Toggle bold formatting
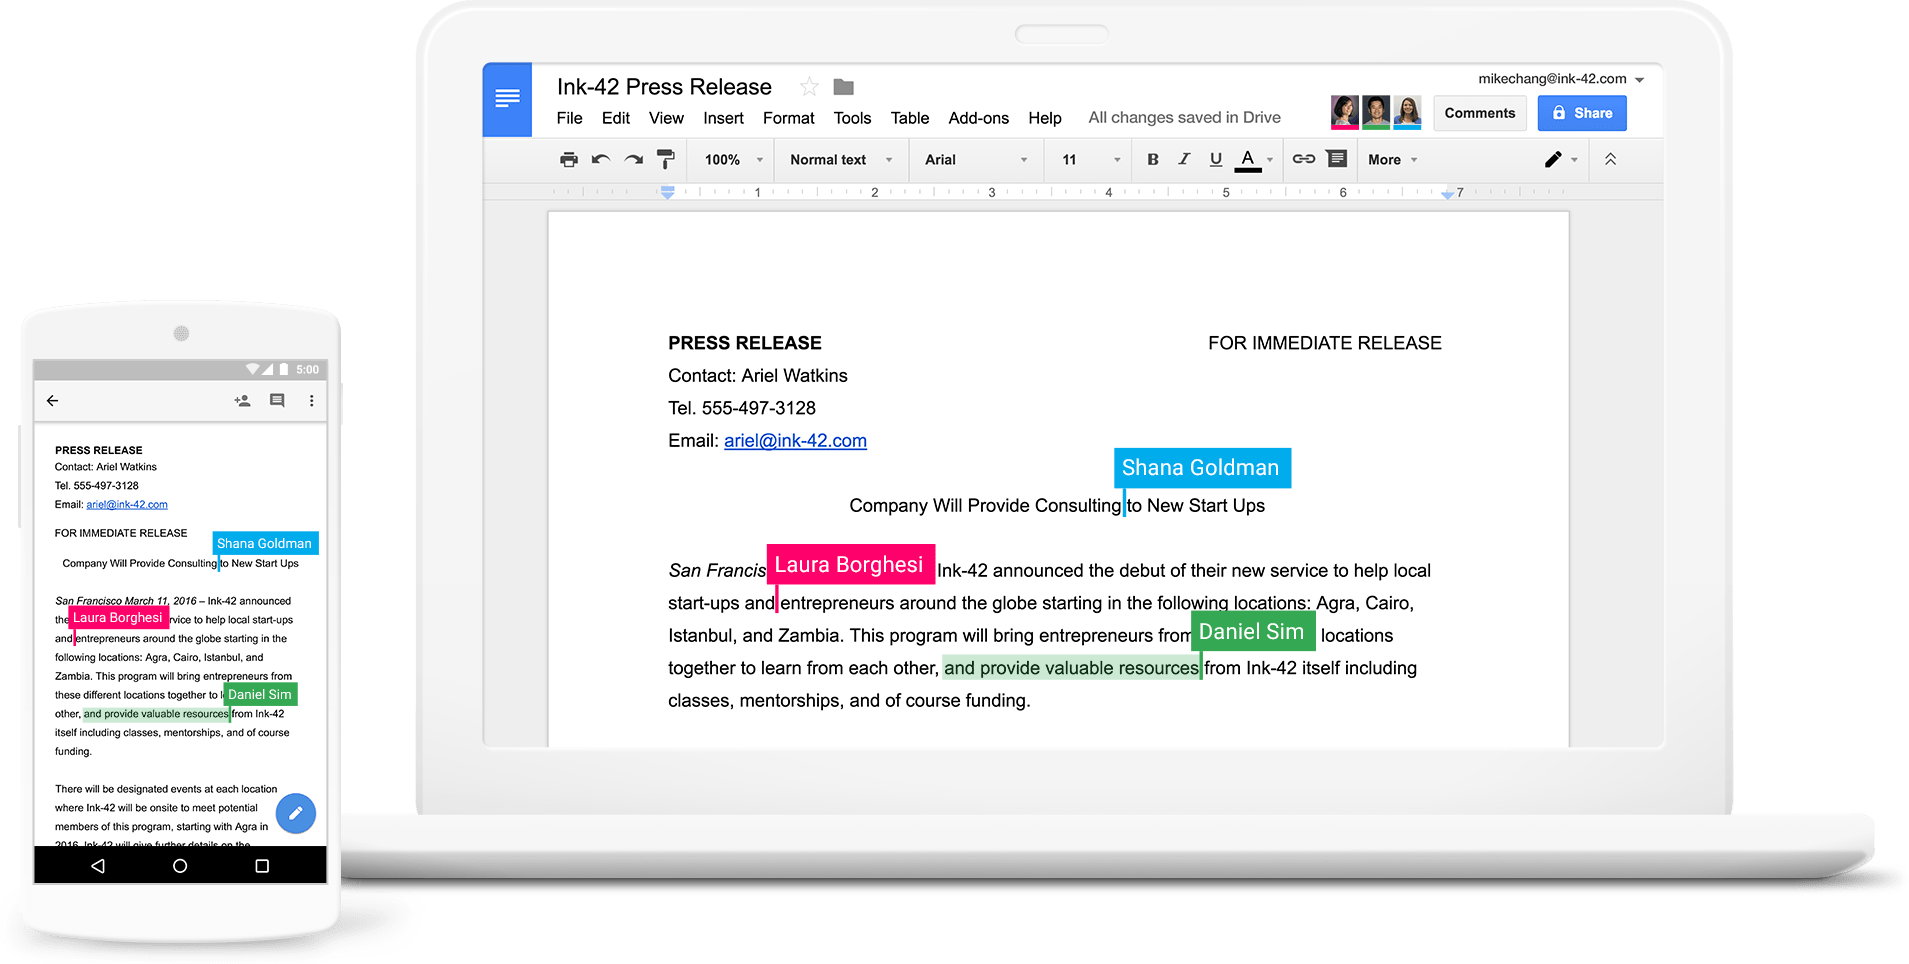Image resolution: width=1909 pixels, height=964 pixels. (1152, 159)
